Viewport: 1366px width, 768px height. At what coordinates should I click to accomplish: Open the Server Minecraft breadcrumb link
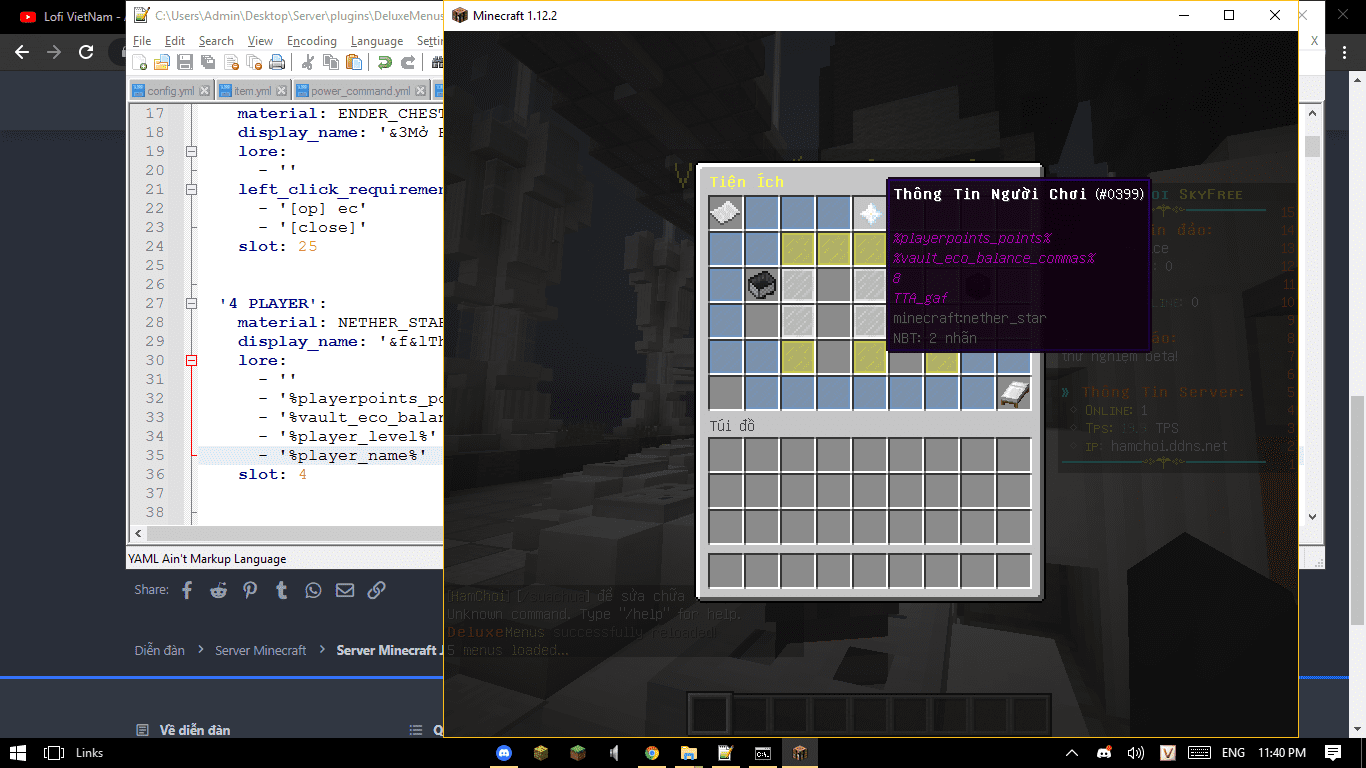[261, 650]
